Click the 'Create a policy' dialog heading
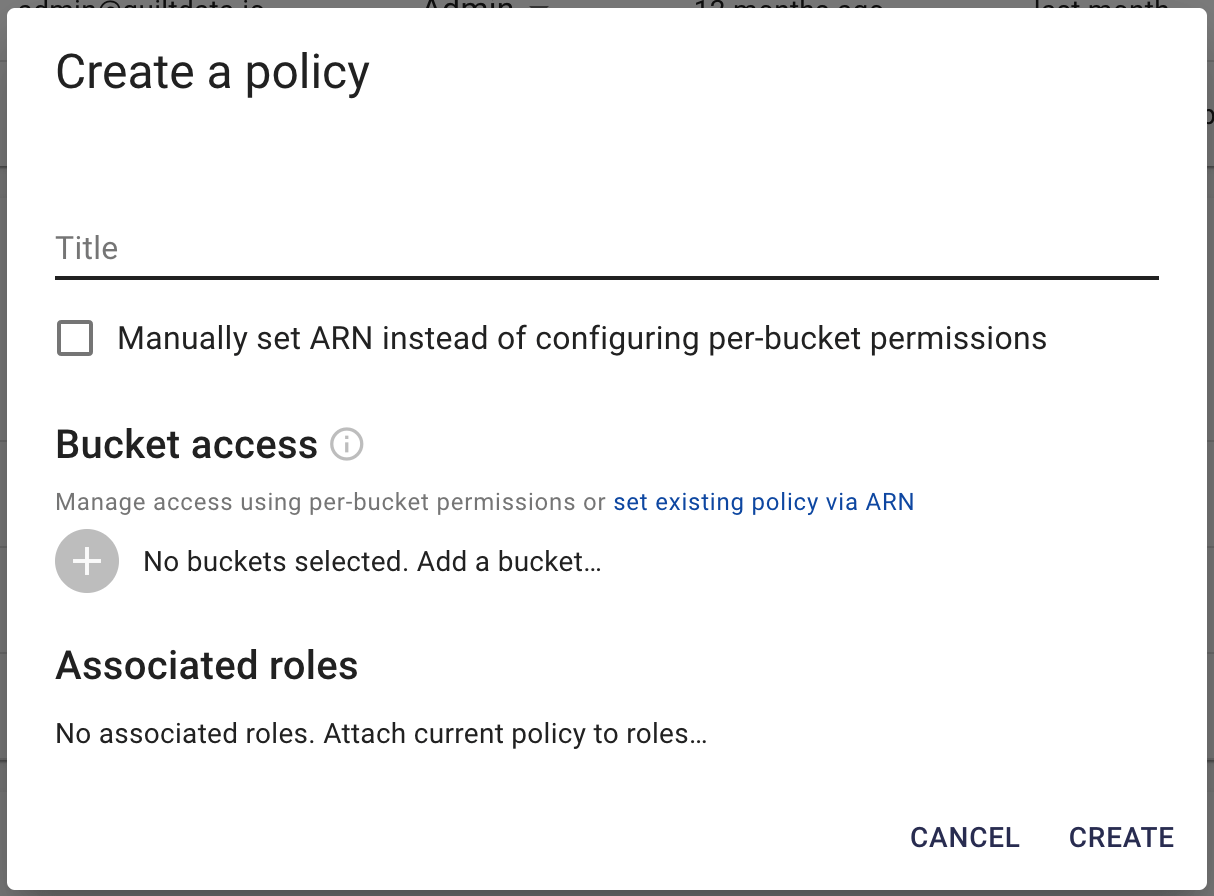The height and width of the screenshot is (896, 1214). (x=212, y=72)
